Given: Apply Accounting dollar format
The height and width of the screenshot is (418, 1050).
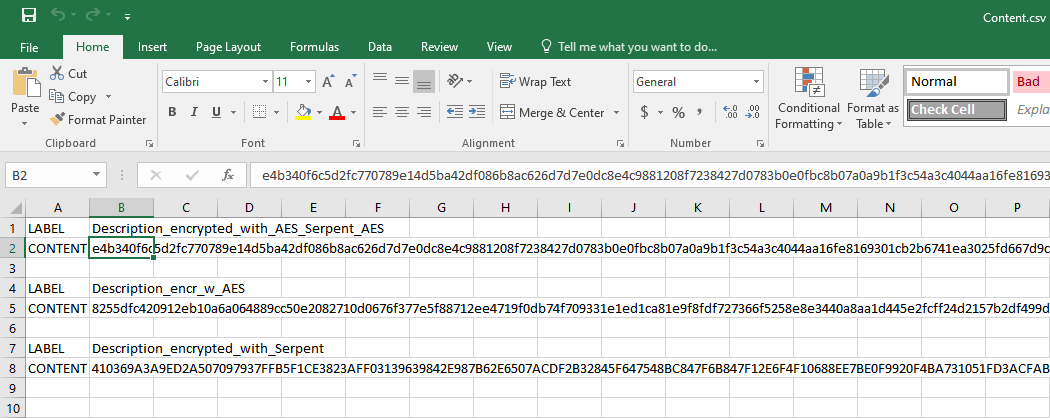Looking at the screenshot, I should click(644, 112).
